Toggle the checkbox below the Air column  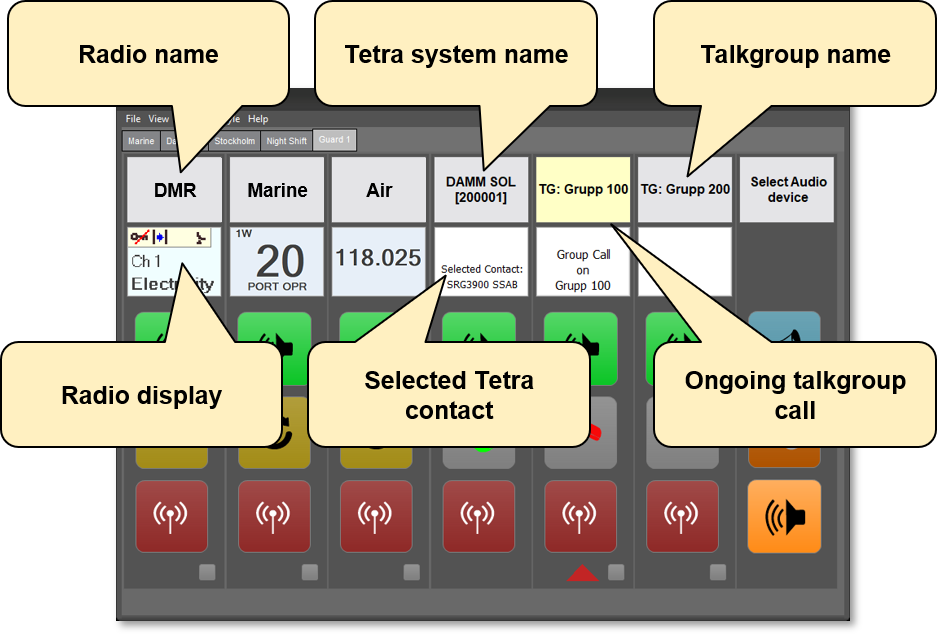click(411, 572)
